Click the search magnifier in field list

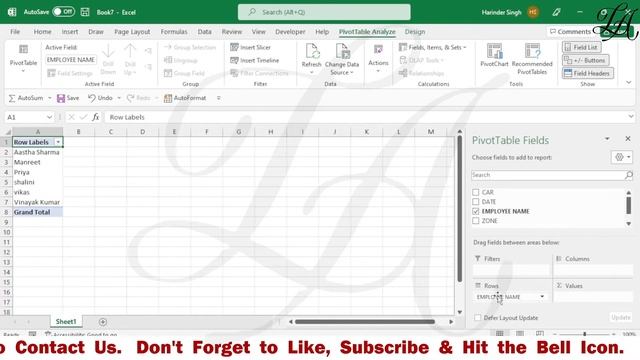pos(629,175)
